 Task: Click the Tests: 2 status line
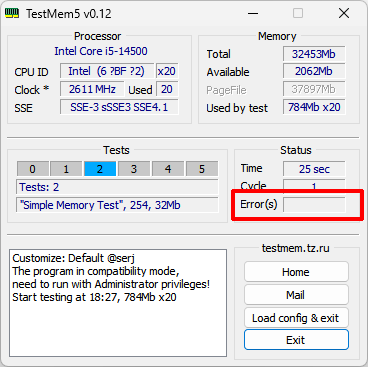point(117,187)
